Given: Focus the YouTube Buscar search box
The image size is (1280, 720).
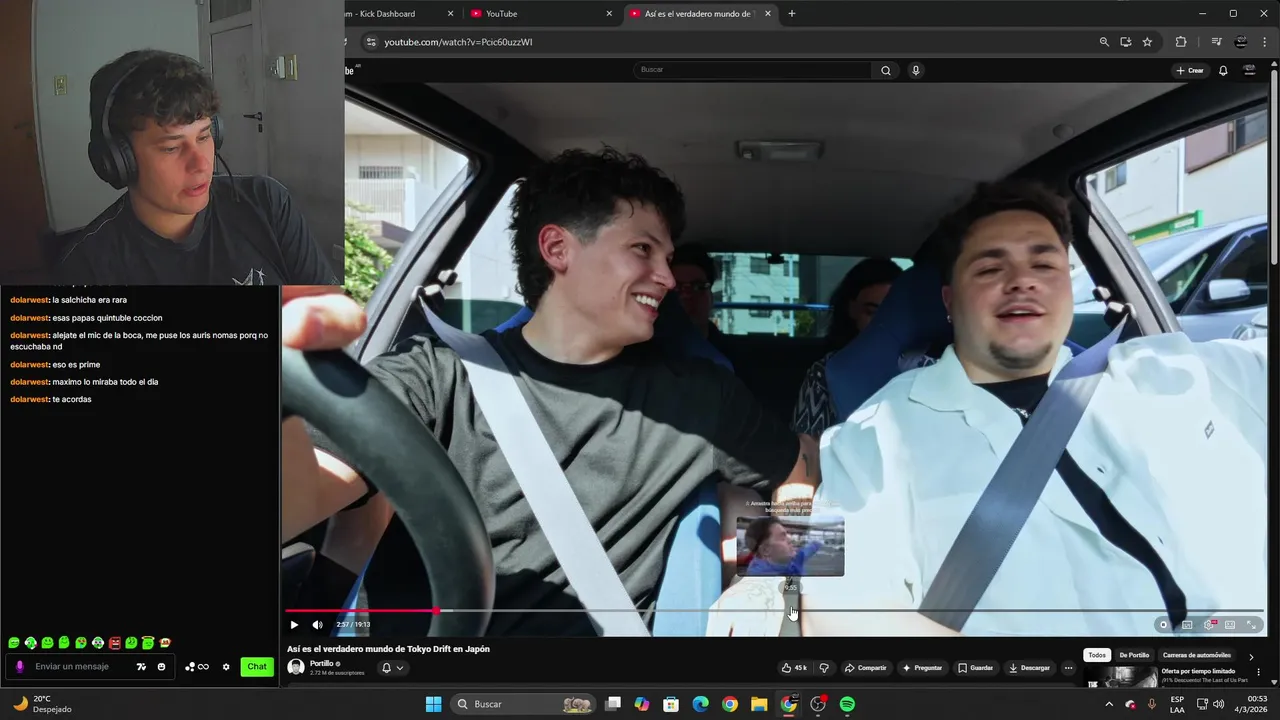Looking at the screenshot, I should pos(753,70).
